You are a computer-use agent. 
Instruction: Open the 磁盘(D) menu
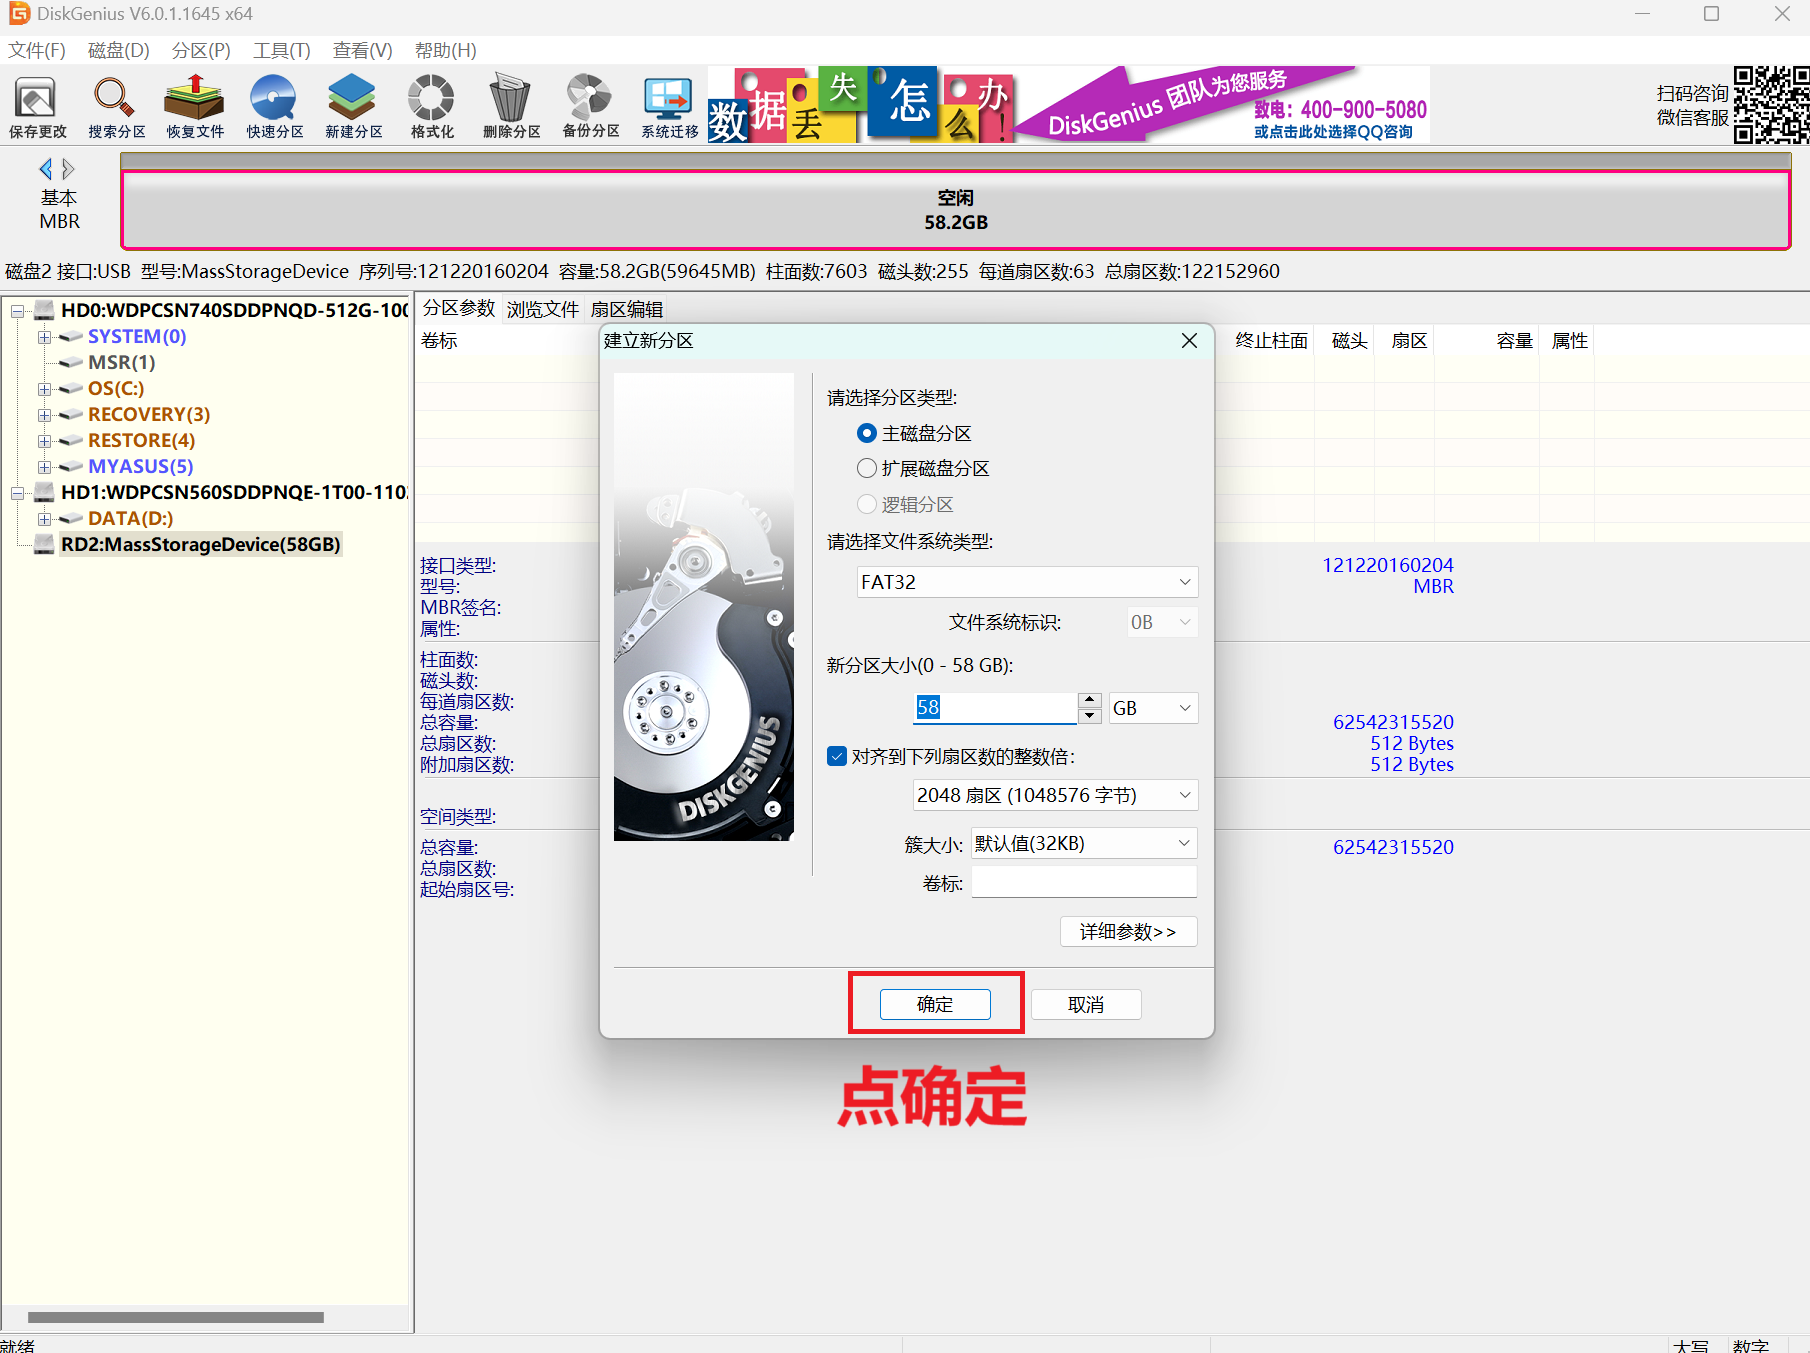pyautogui.click(x=119, y=50)
